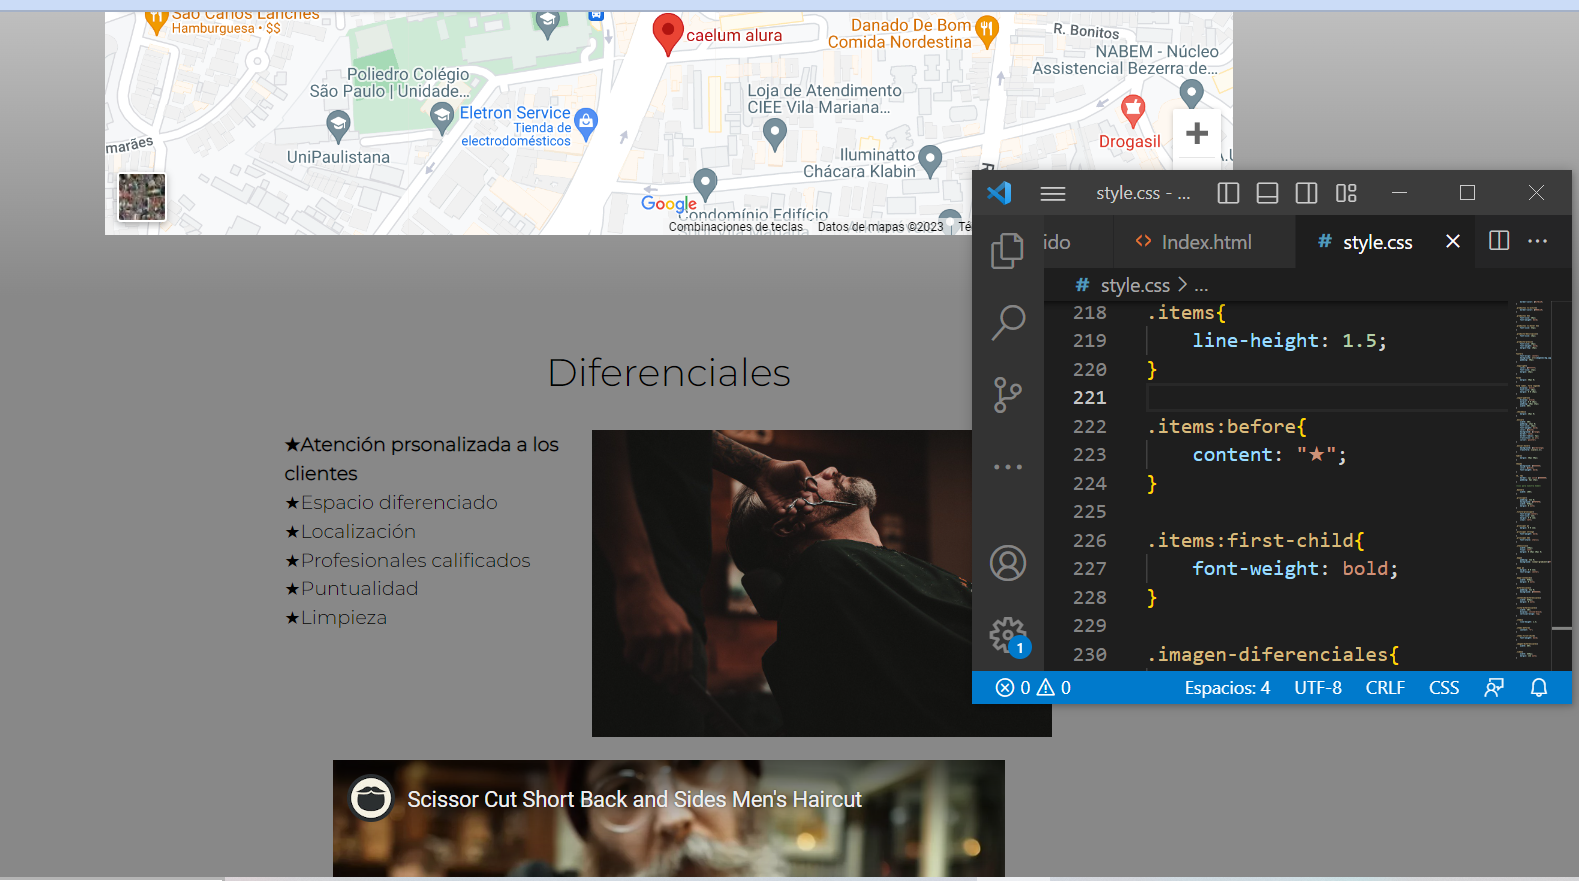
Task: Click the Diferenciales heading
Action: click(669, 372)
